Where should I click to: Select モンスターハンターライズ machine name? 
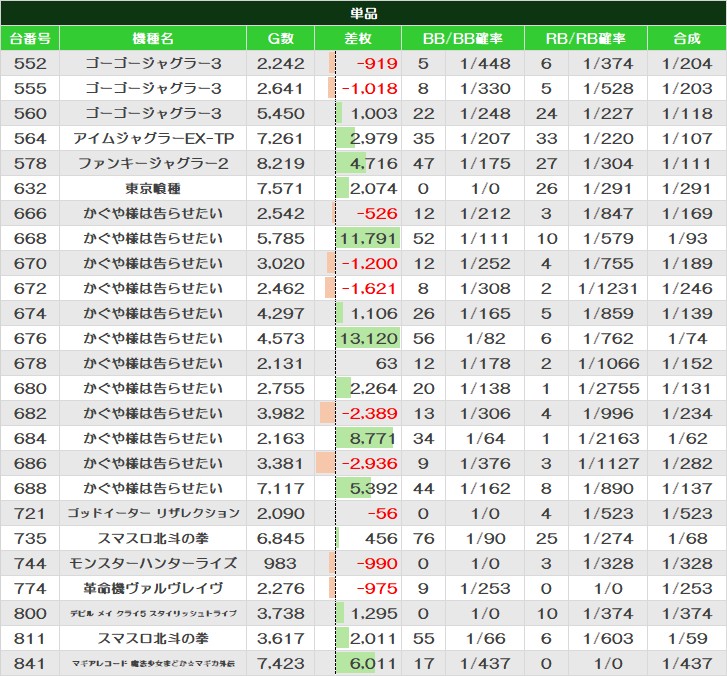[153, 564]
